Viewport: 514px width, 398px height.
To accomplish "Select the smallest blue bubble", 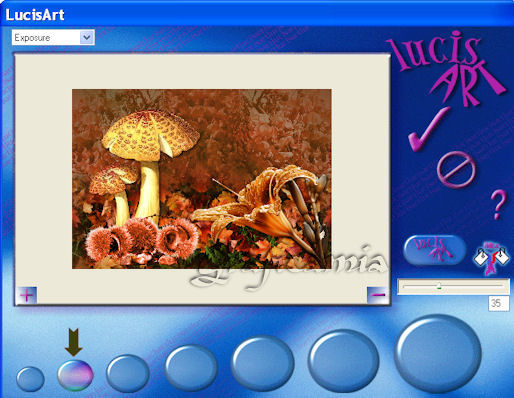I will click(x=30, y=379).
